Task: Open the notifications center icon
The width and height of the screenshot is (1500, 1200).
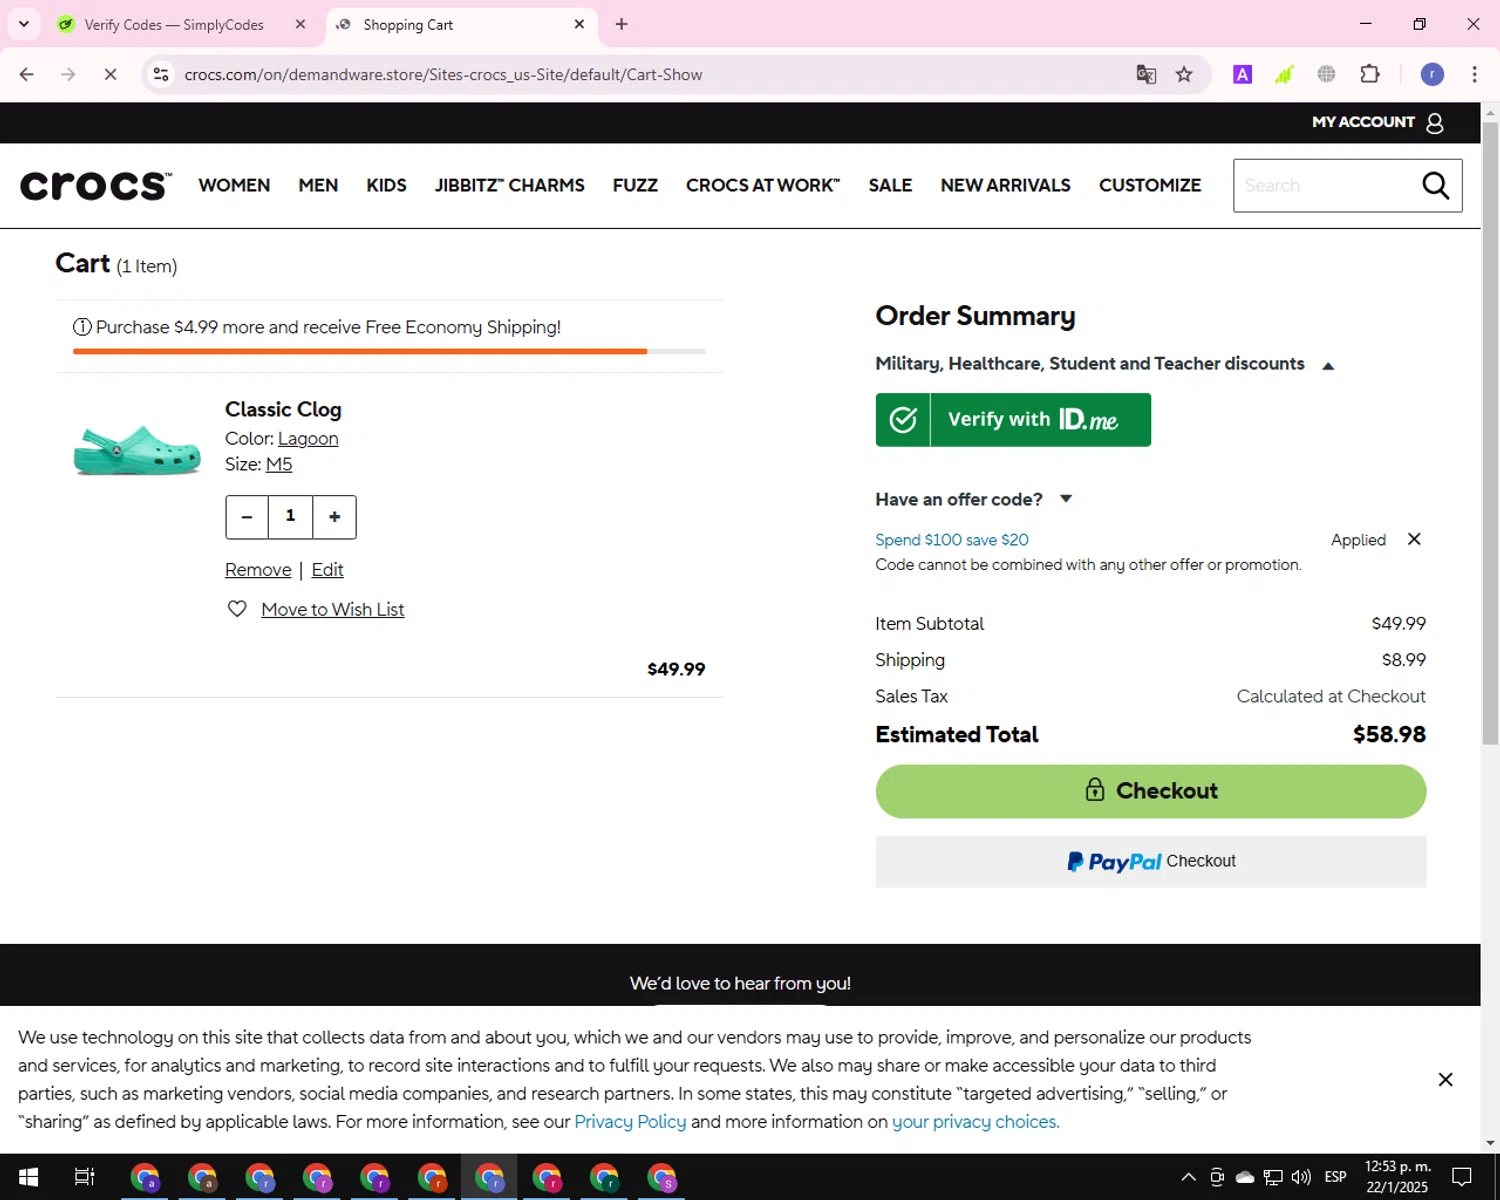Action: [1461, 1177]
